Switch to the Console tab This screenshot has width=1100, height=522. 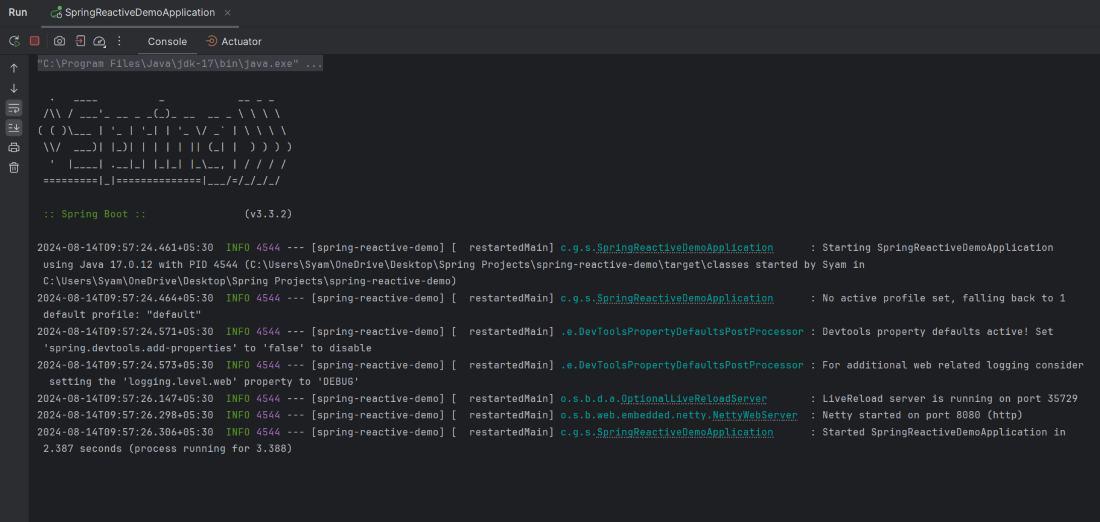click(x=167, y=41)
